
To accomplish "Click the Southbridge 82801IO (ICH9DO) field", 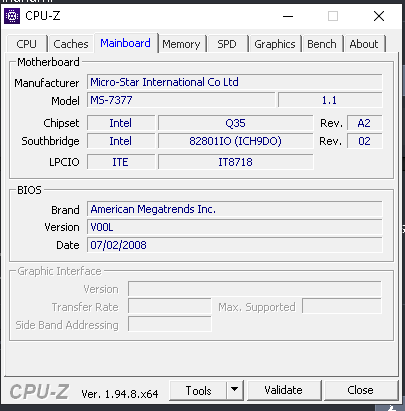I will 236,141.
